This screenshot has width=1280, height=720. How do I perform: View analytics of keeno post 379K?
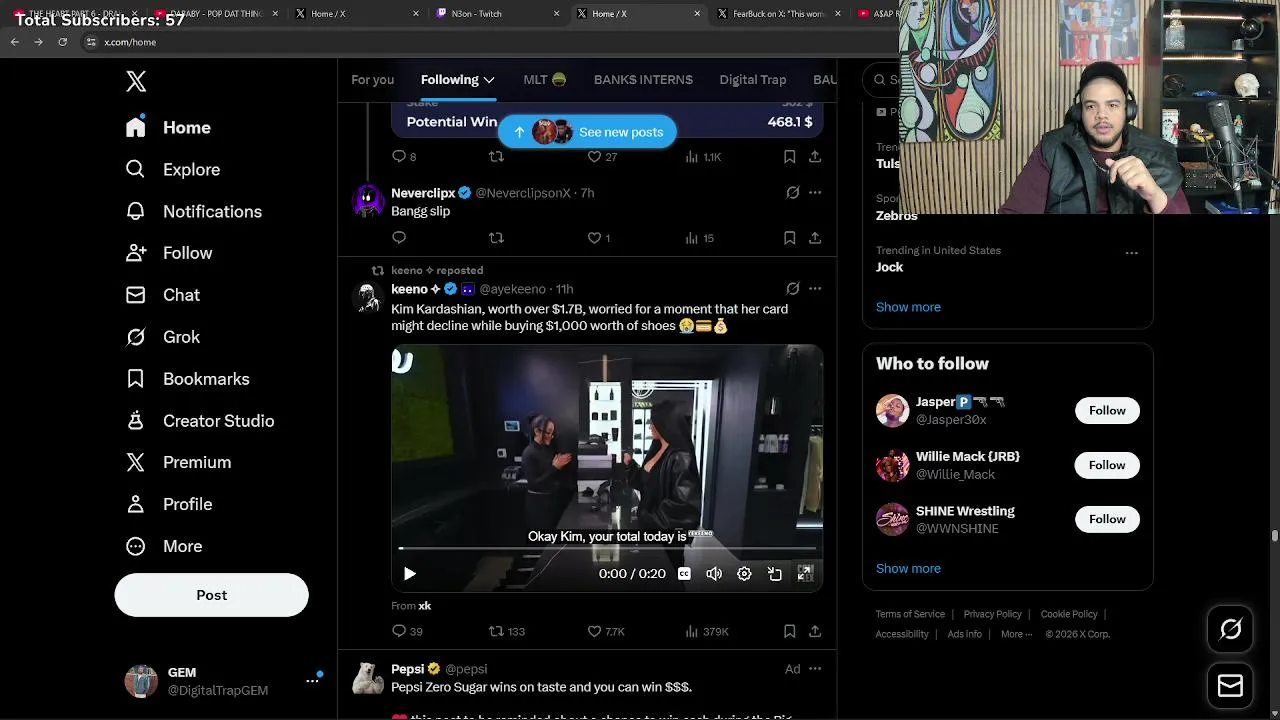tap(706, 632)
